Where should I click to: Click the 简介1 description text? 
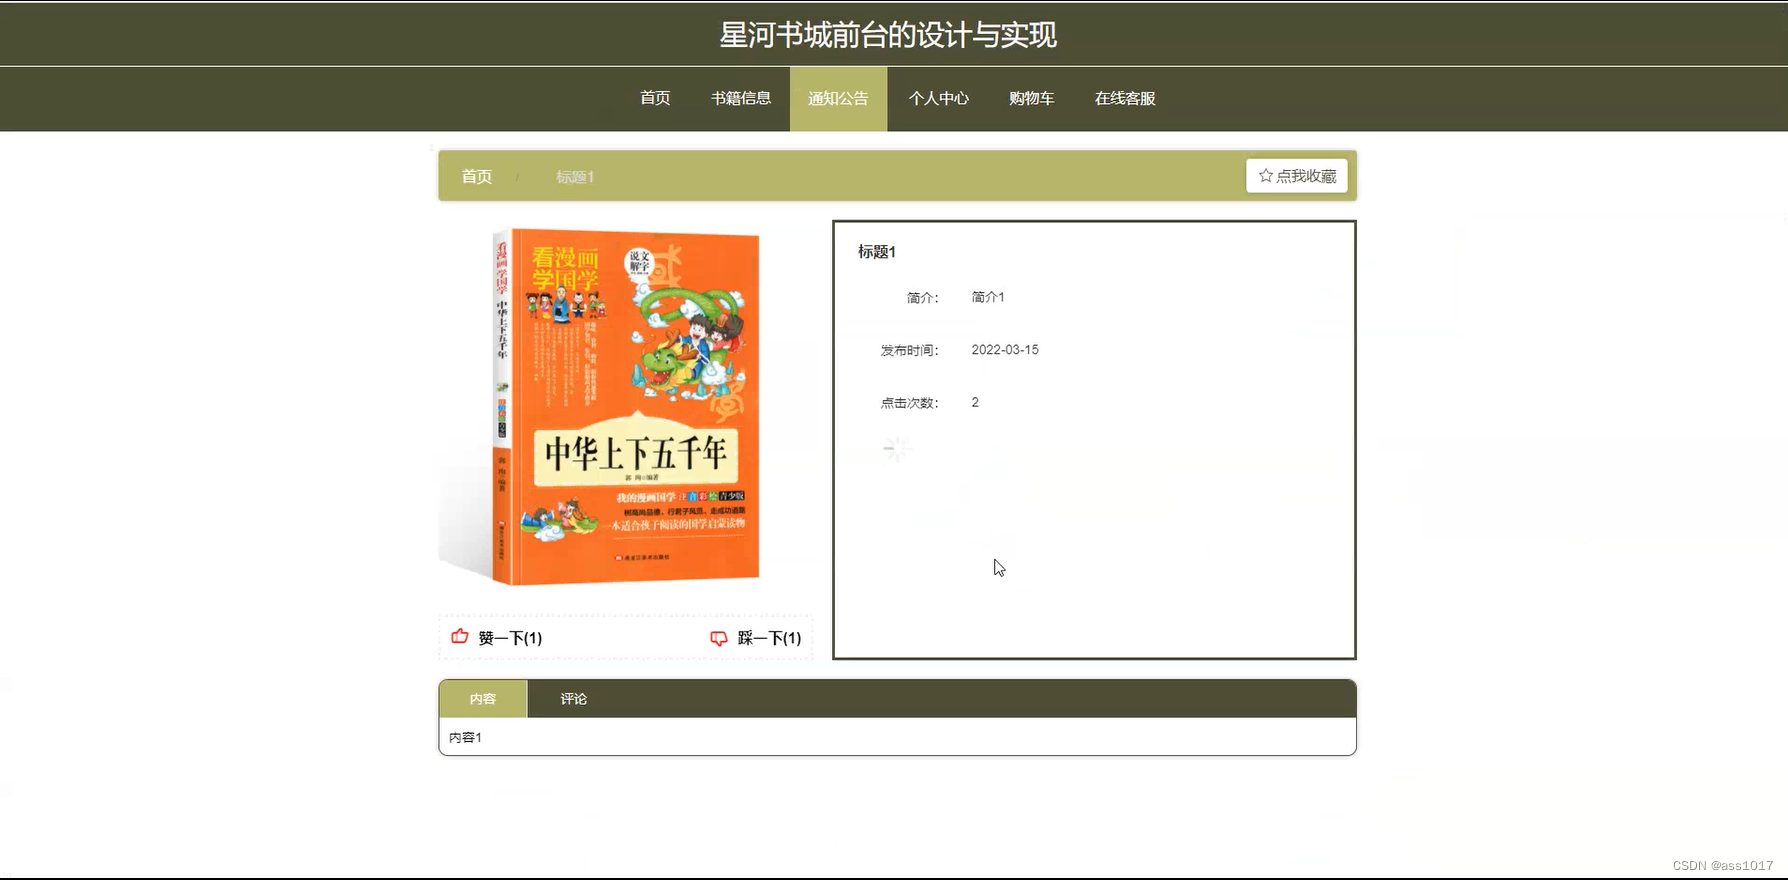pos(988,297)
